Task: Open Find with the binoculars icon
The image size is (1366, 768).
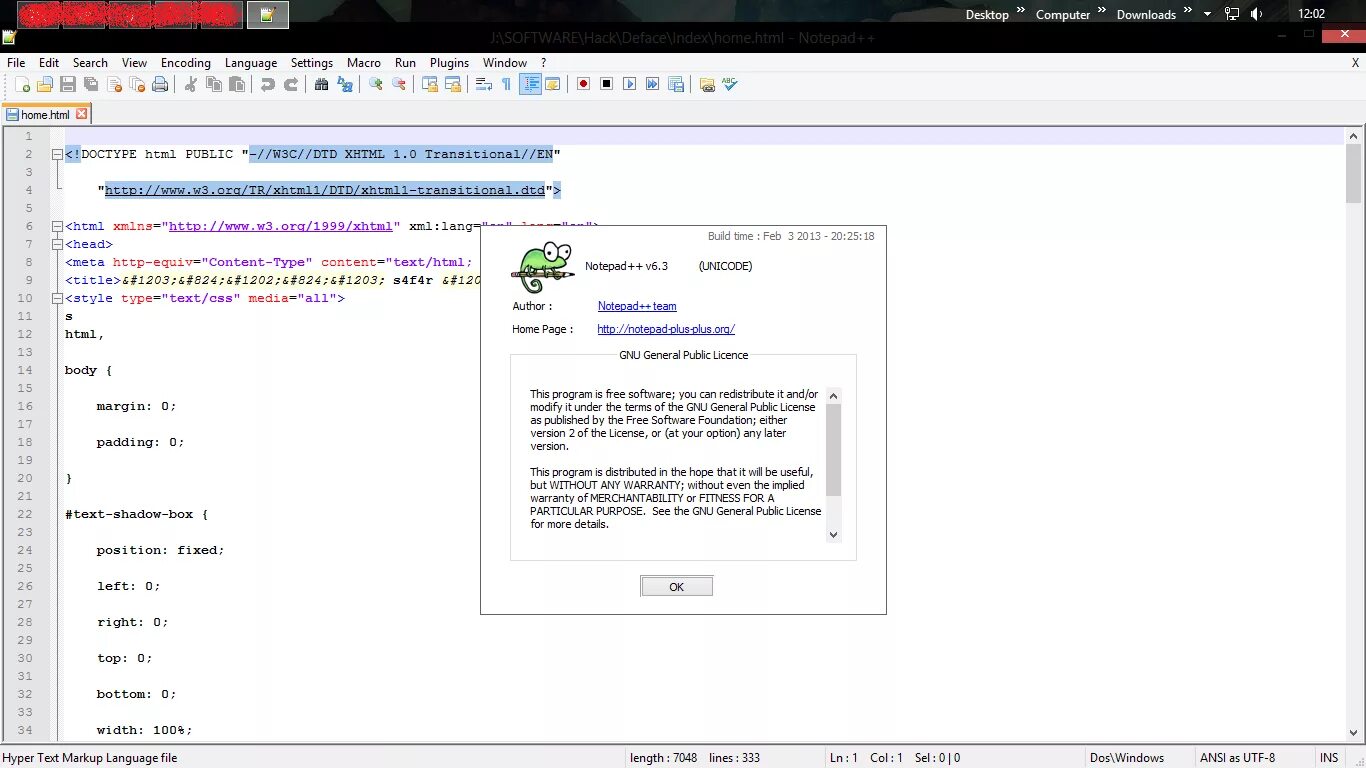Action: [x=322, y=84]
